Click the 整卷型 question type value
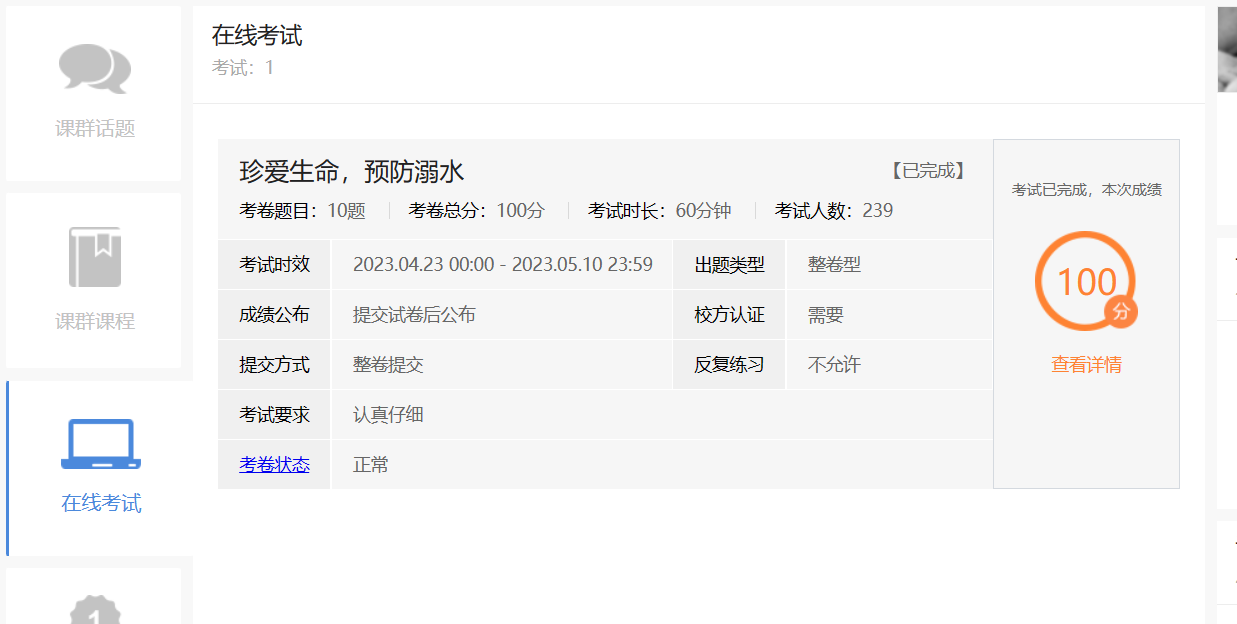Viewport: 1237px width, 624px height. [834, 265]
